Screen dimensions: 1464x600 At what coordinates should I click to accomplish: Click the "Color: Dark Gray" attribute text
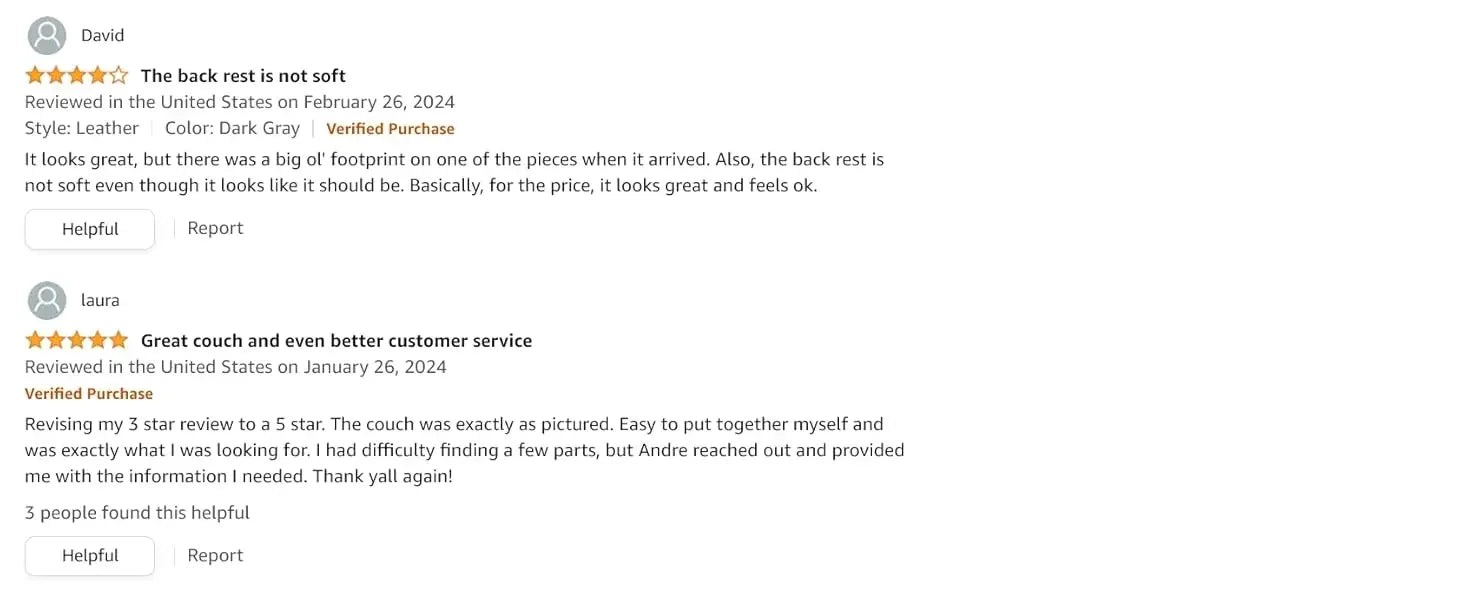click(x=232, y=128)
